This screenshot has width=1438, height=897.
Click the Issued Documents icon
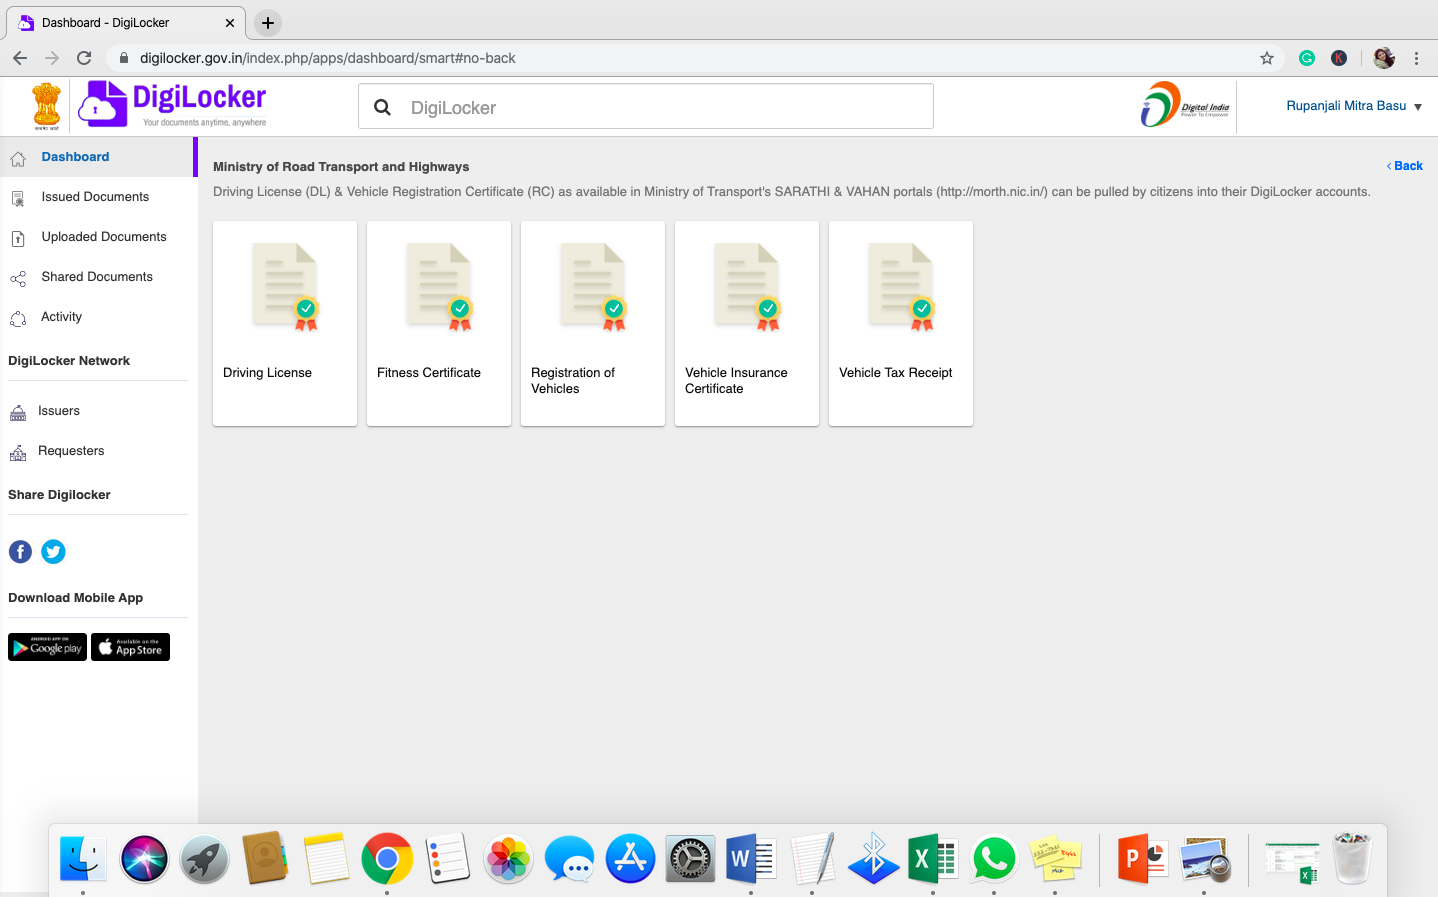coord(18,199)
